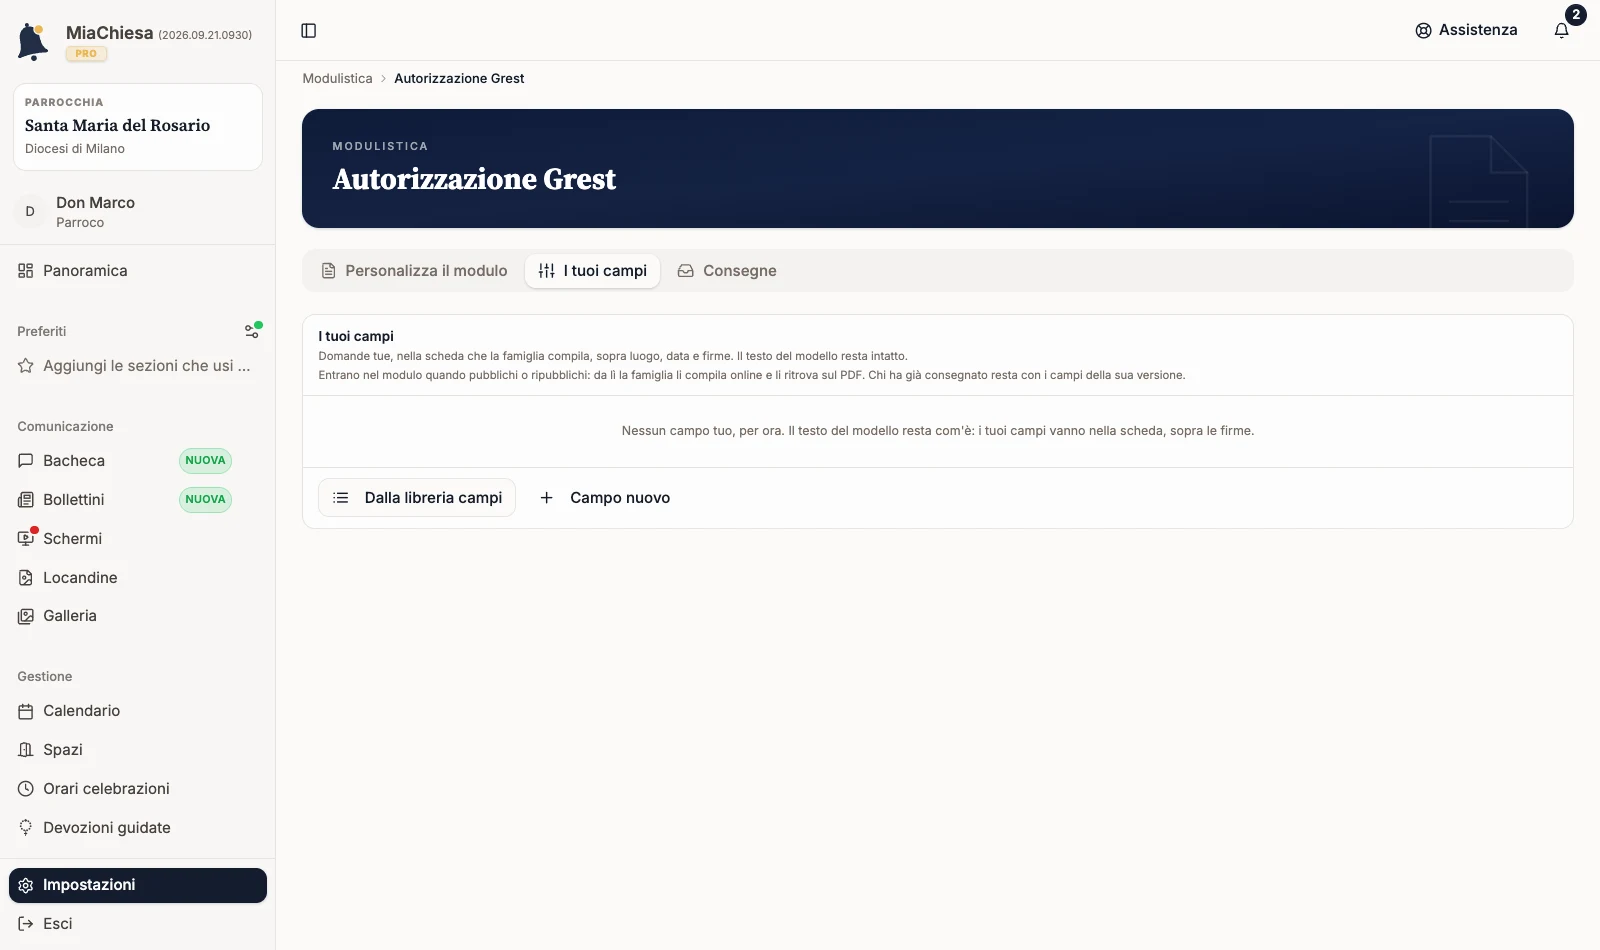Click the notification count badge 2
Viewport: 1600px width, 950px height.
(x=1576, y=15)
